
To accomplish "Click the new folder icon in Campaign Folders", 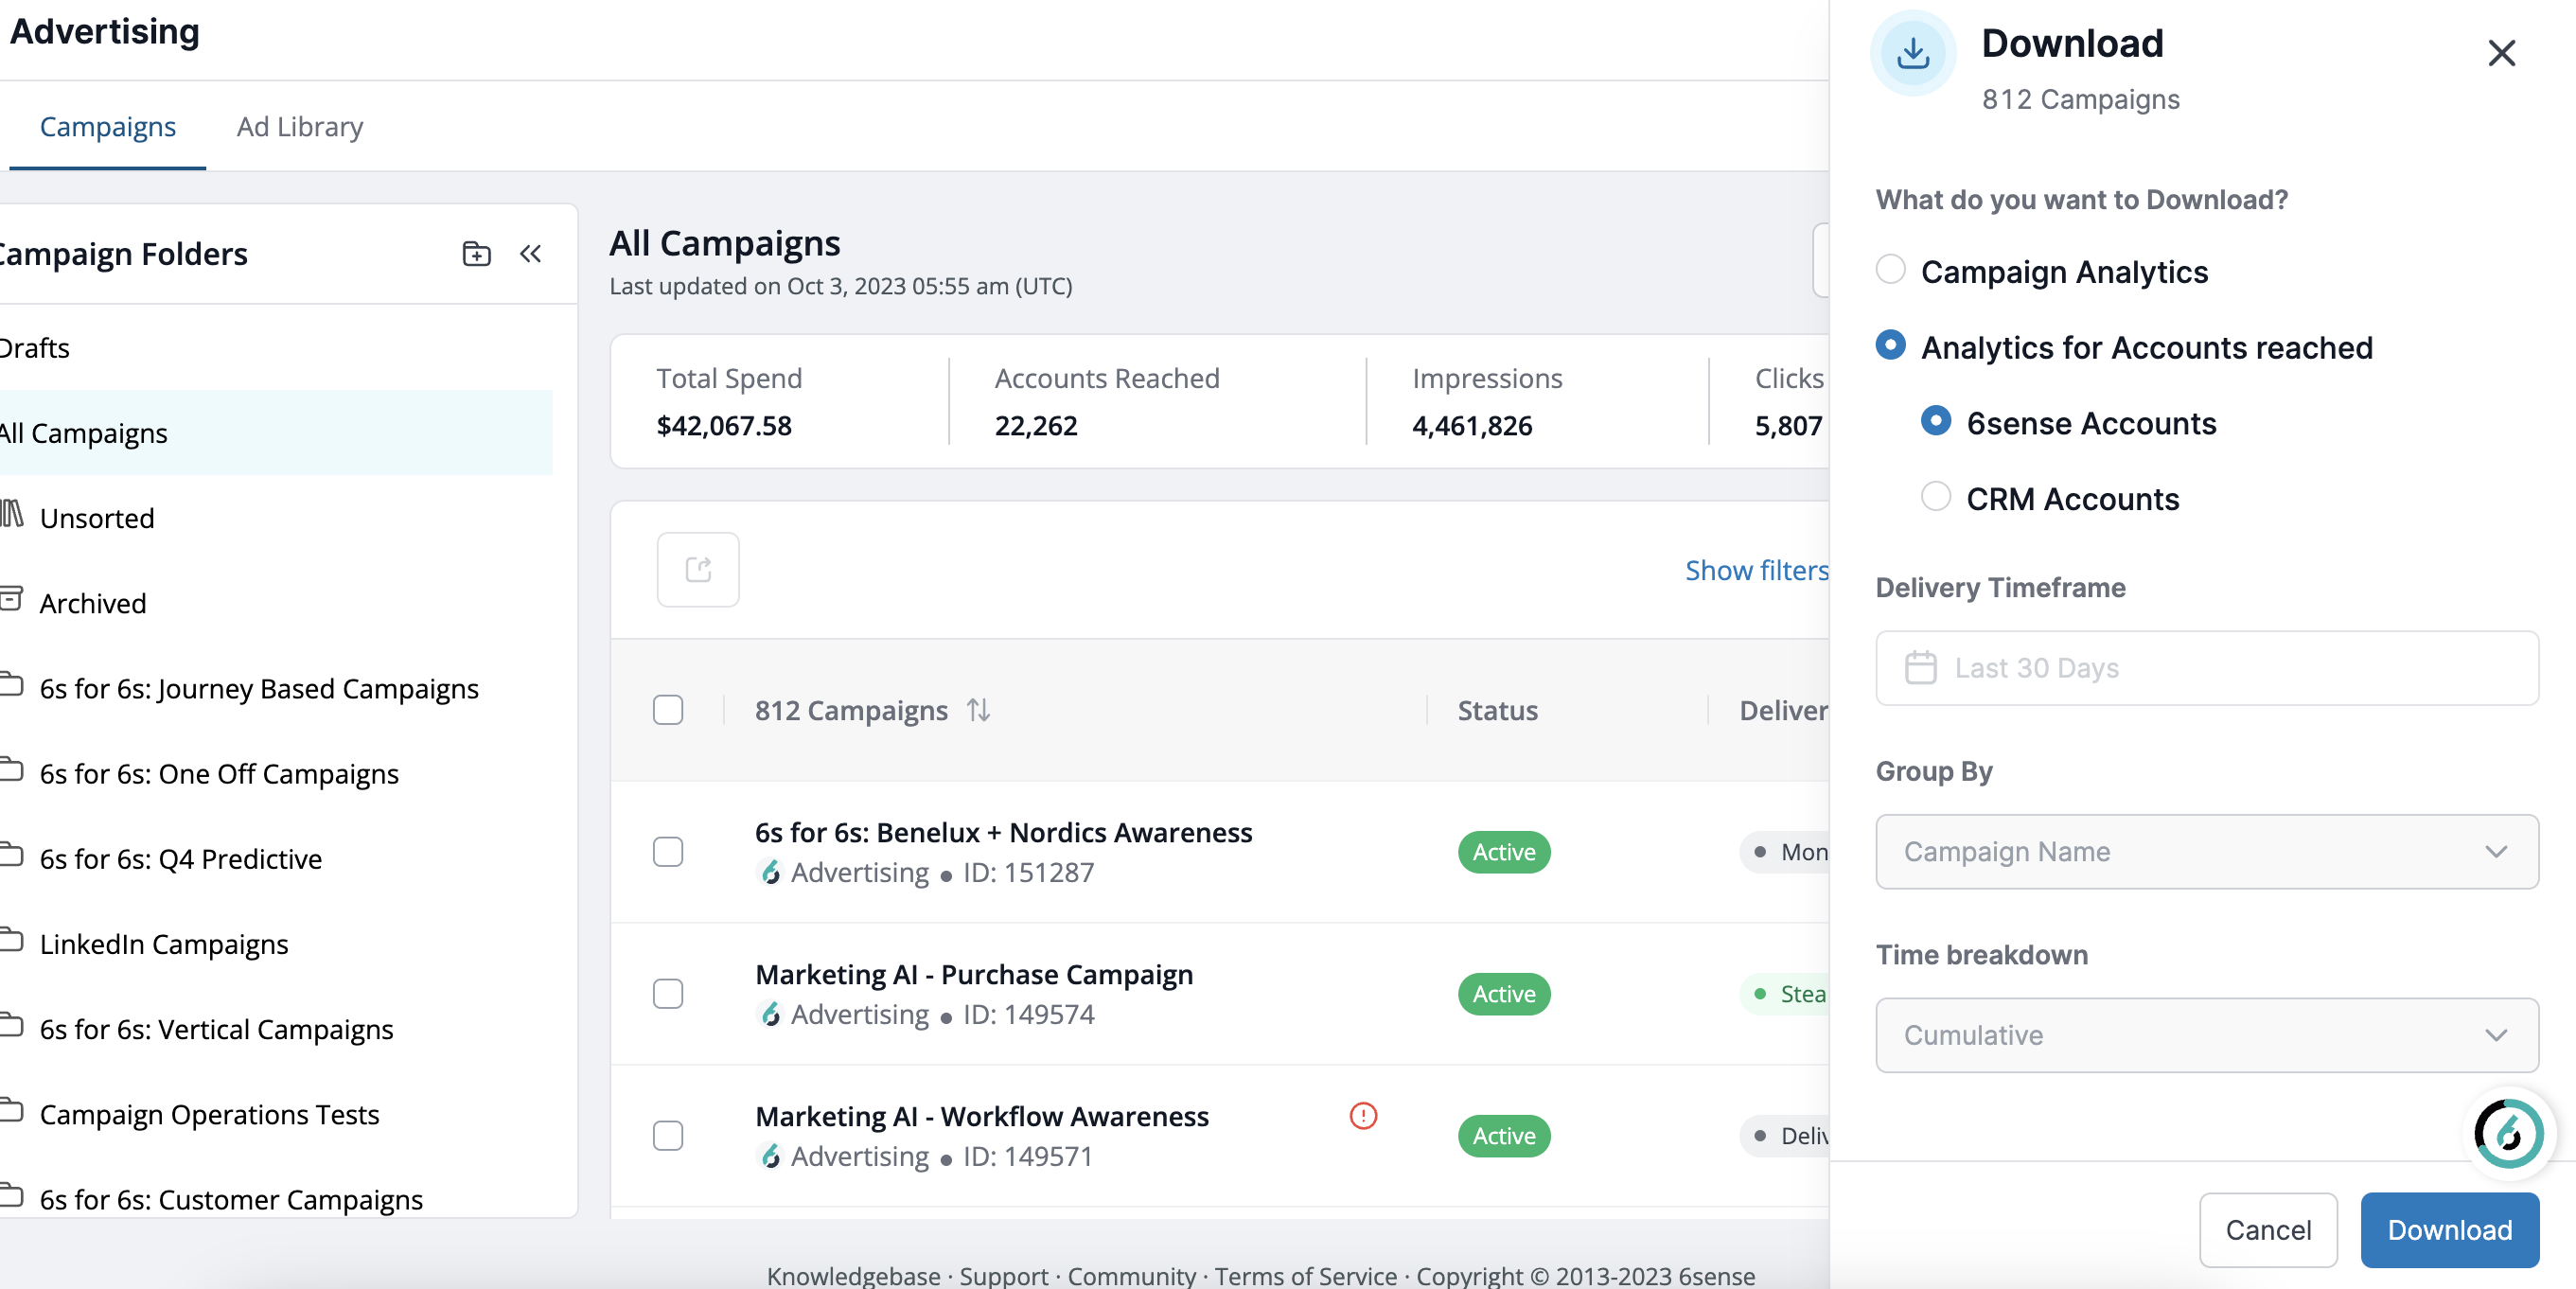I will click(x=476, y=254).
